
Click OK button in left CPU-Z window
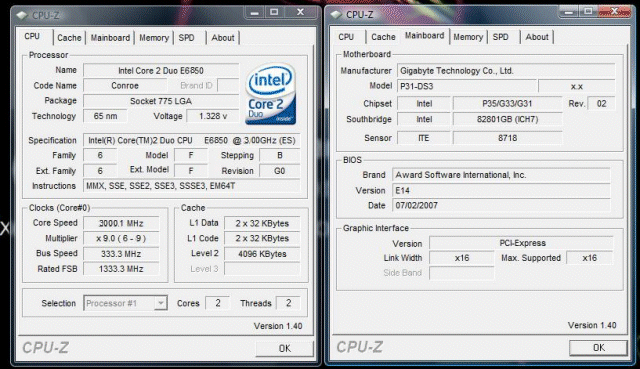pos(284,348)
